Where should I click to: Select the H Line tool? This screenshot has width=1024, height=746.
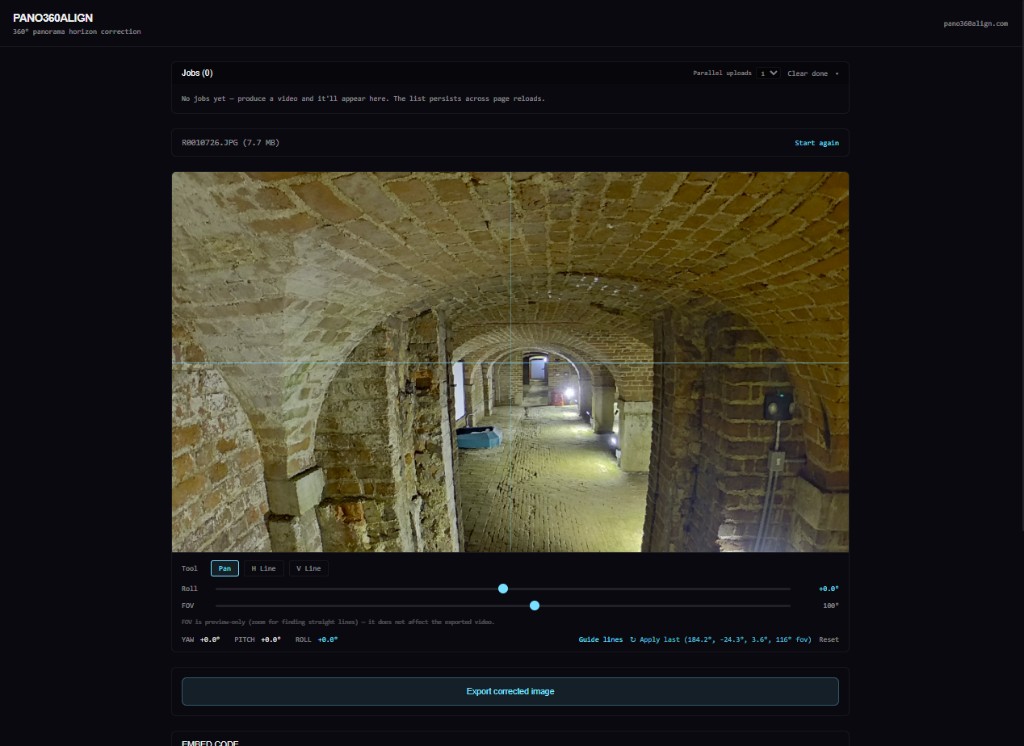pyautogui.click(x=264, y=568)
